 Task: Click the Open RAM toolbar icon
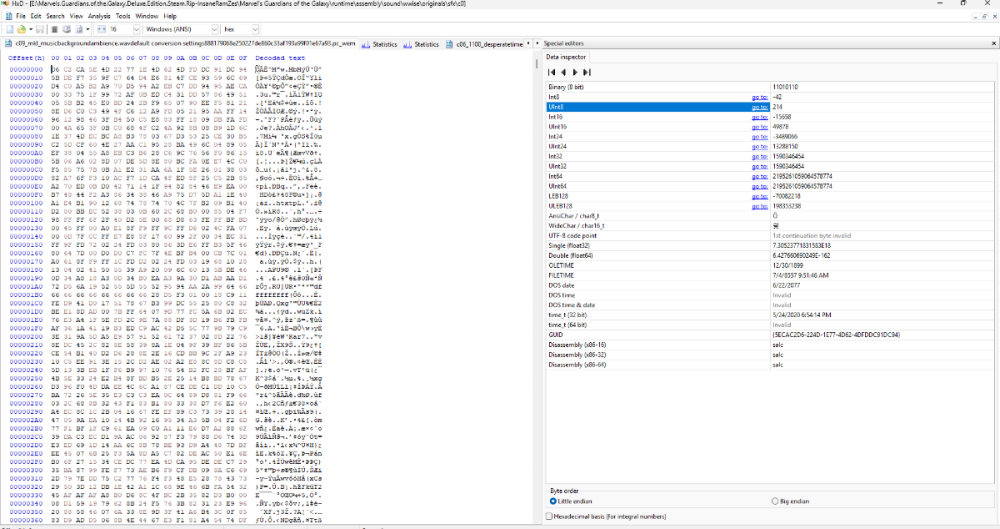55,29
